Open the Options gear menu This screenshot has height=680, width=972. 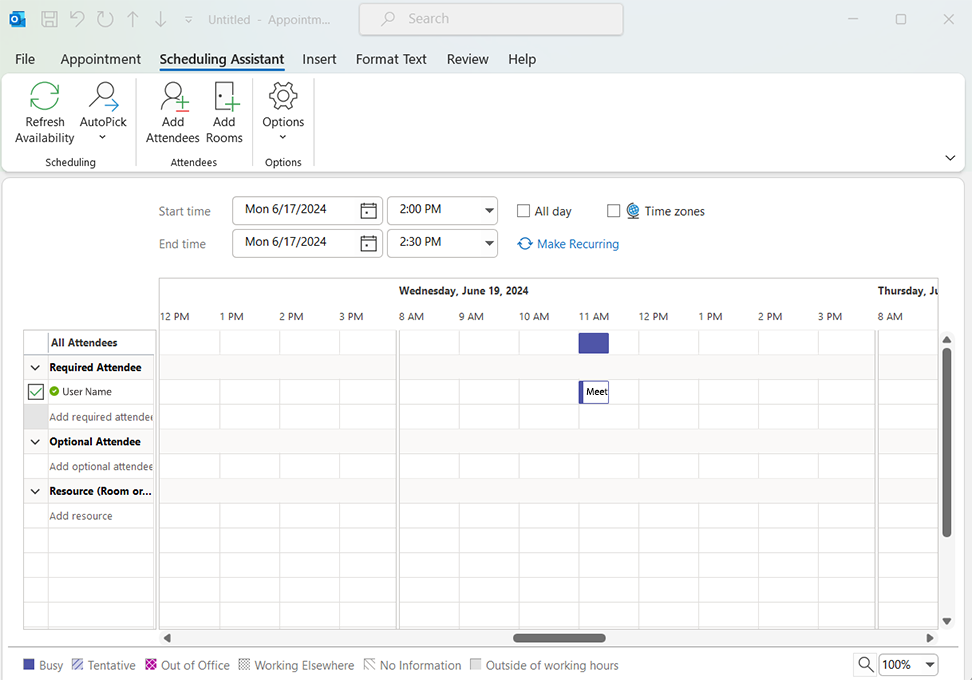click(x=283, y=98)
